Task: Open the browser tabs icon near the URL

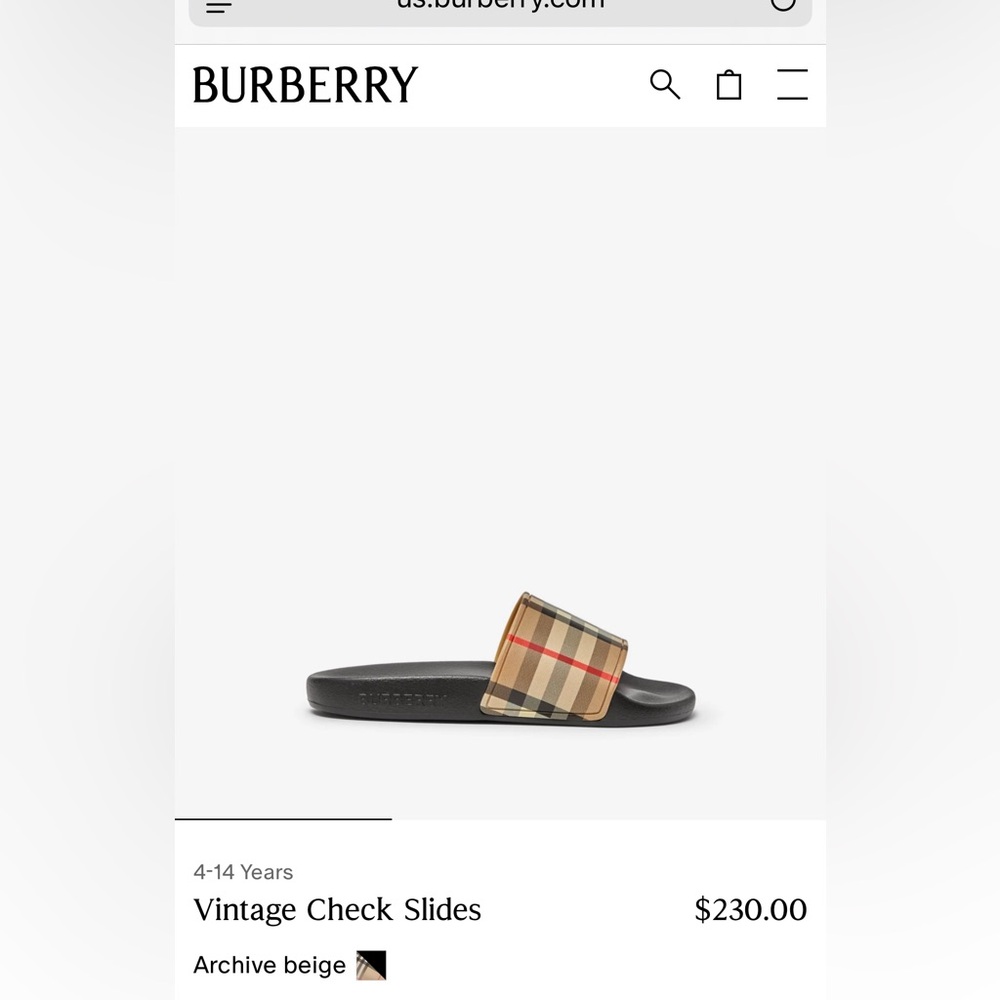Action: pyautogui.click(x=783, y=6)
